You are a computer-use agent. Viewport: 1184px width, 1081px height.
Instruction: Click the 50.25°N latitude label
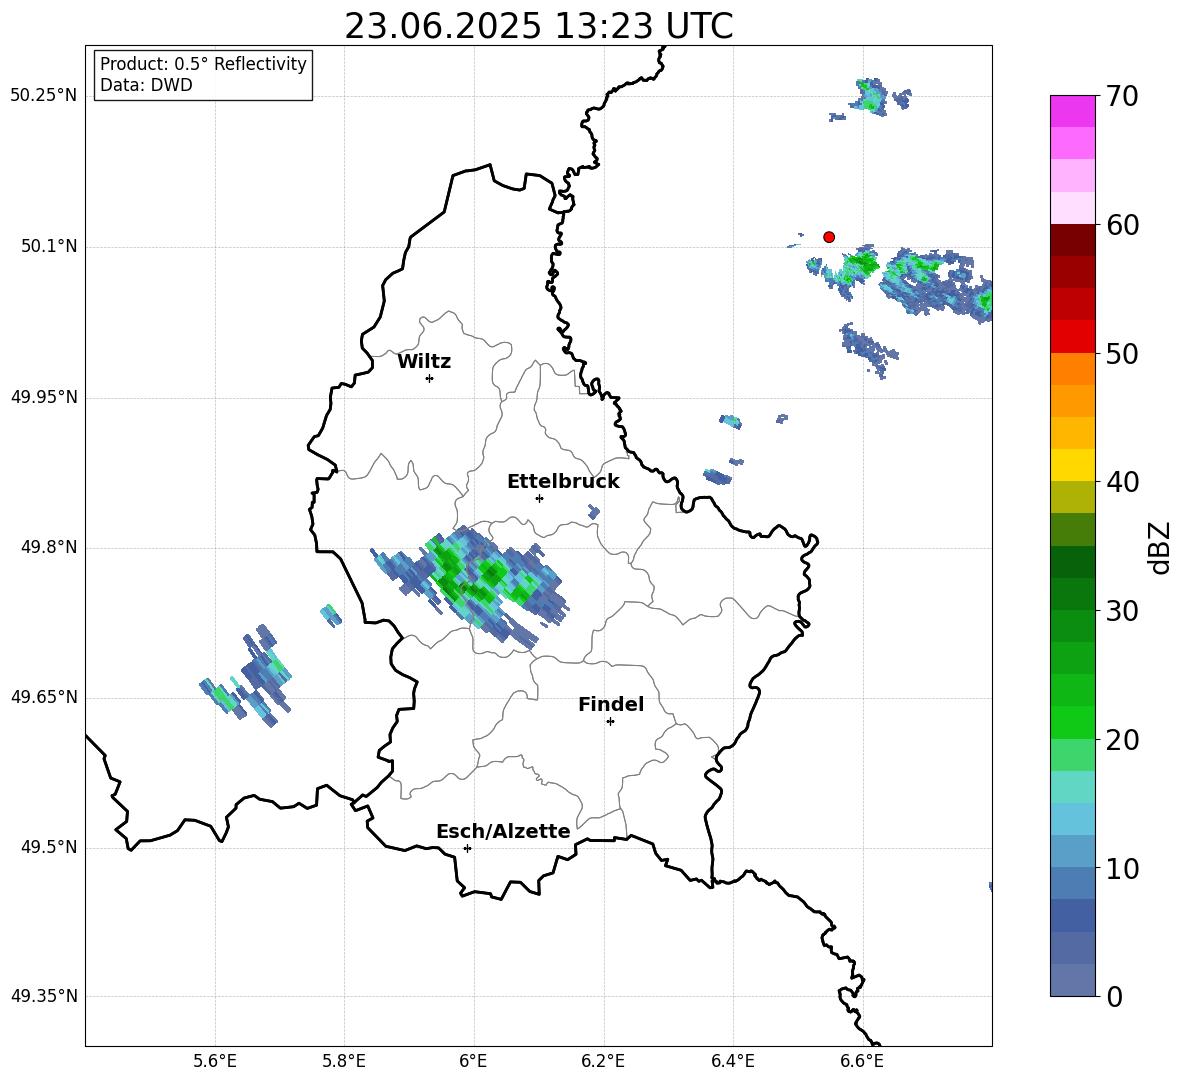click(44, 96)
